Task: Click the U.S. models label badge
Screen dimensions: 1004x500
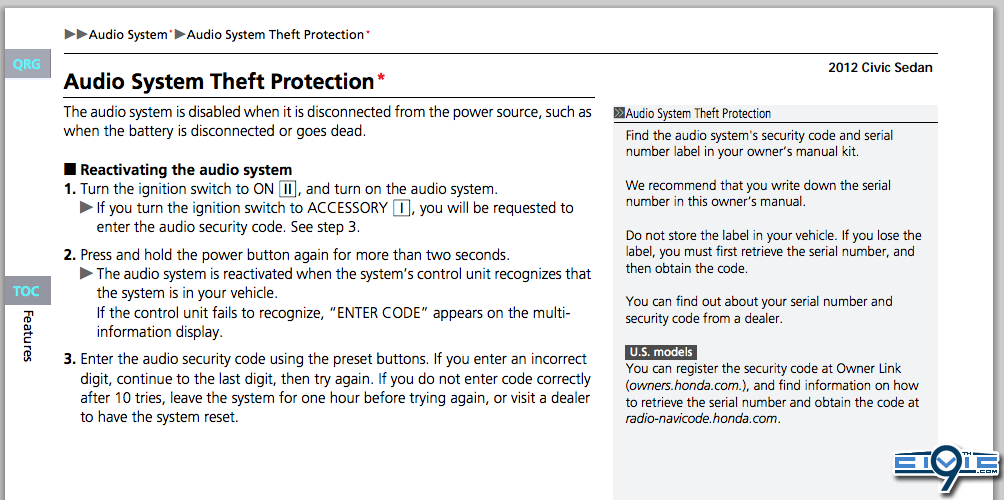Action: click(x=661, y=352)
